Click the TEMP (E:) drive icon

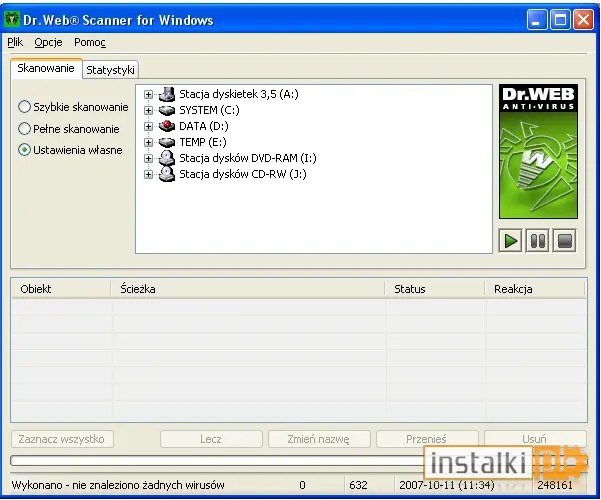(x=167, y=142)
